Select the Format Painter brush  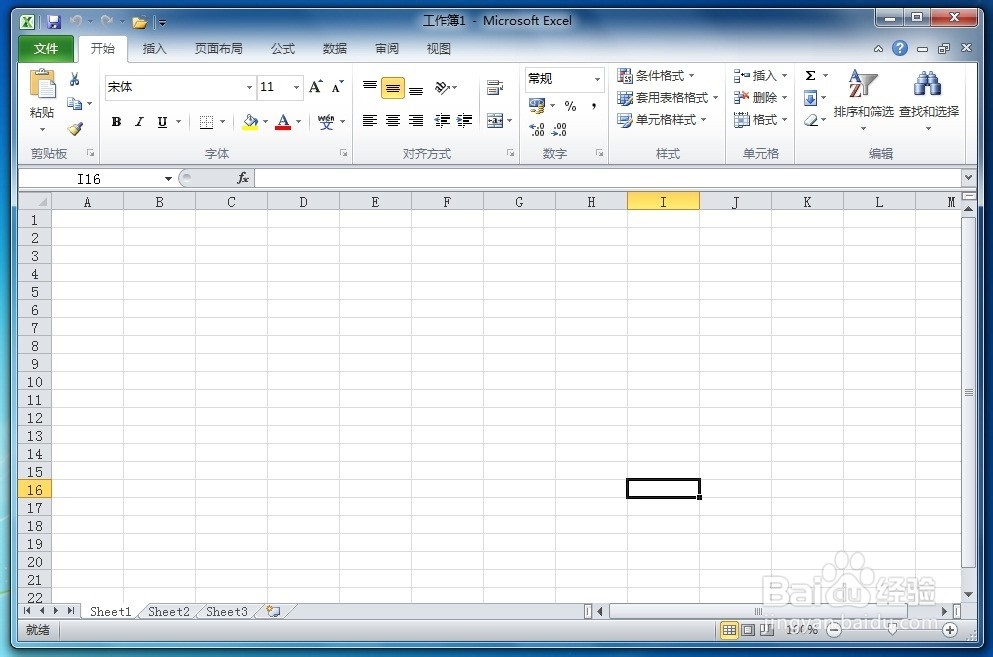(x=75, y=129)
